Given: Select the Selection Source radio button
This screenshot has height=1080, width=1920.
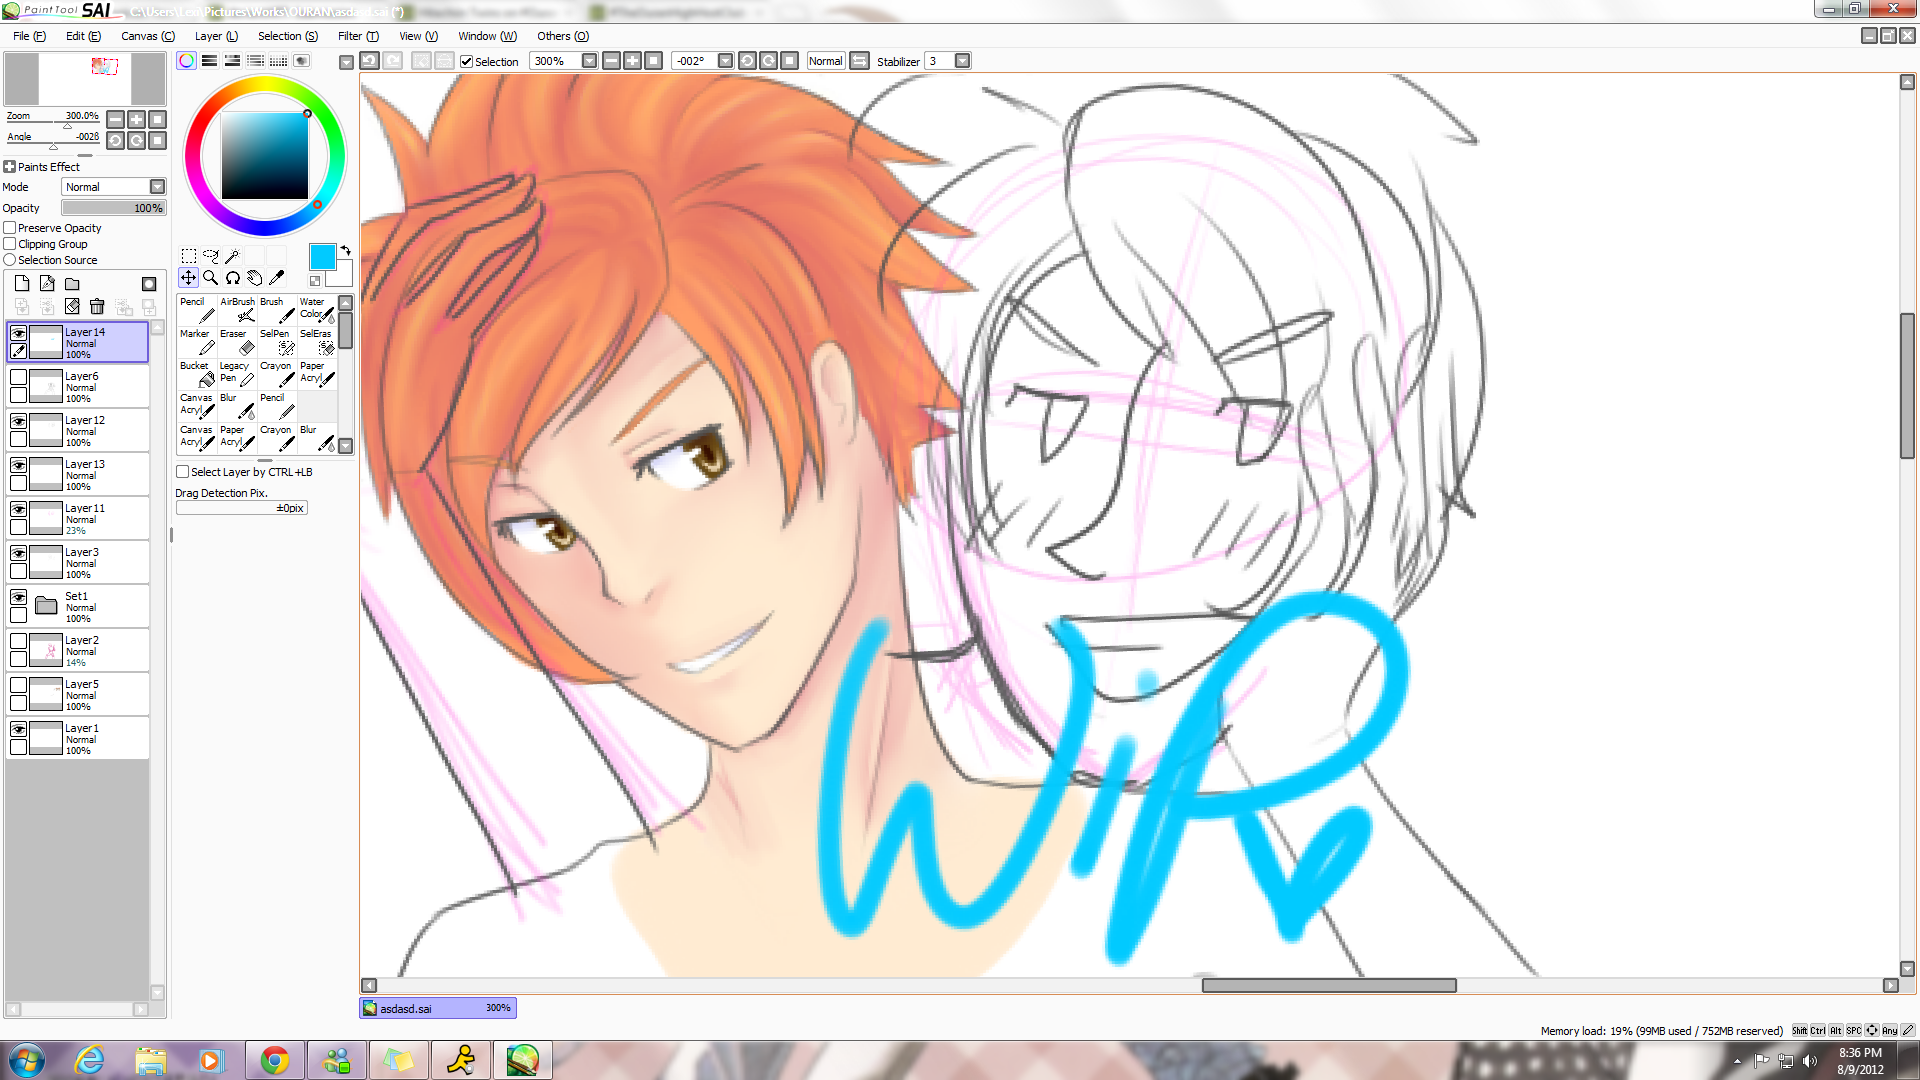Looking at the screenshot, I should point(10,260).
